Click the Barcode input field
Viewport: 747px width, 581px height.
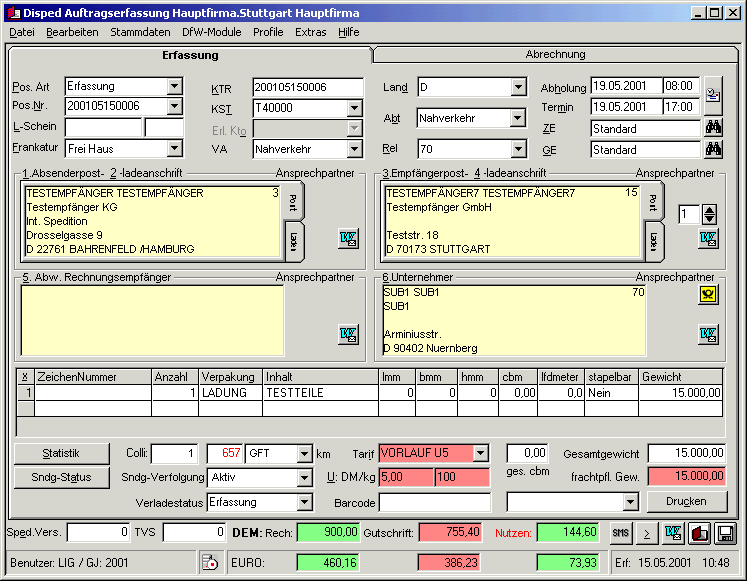point(435,502)
